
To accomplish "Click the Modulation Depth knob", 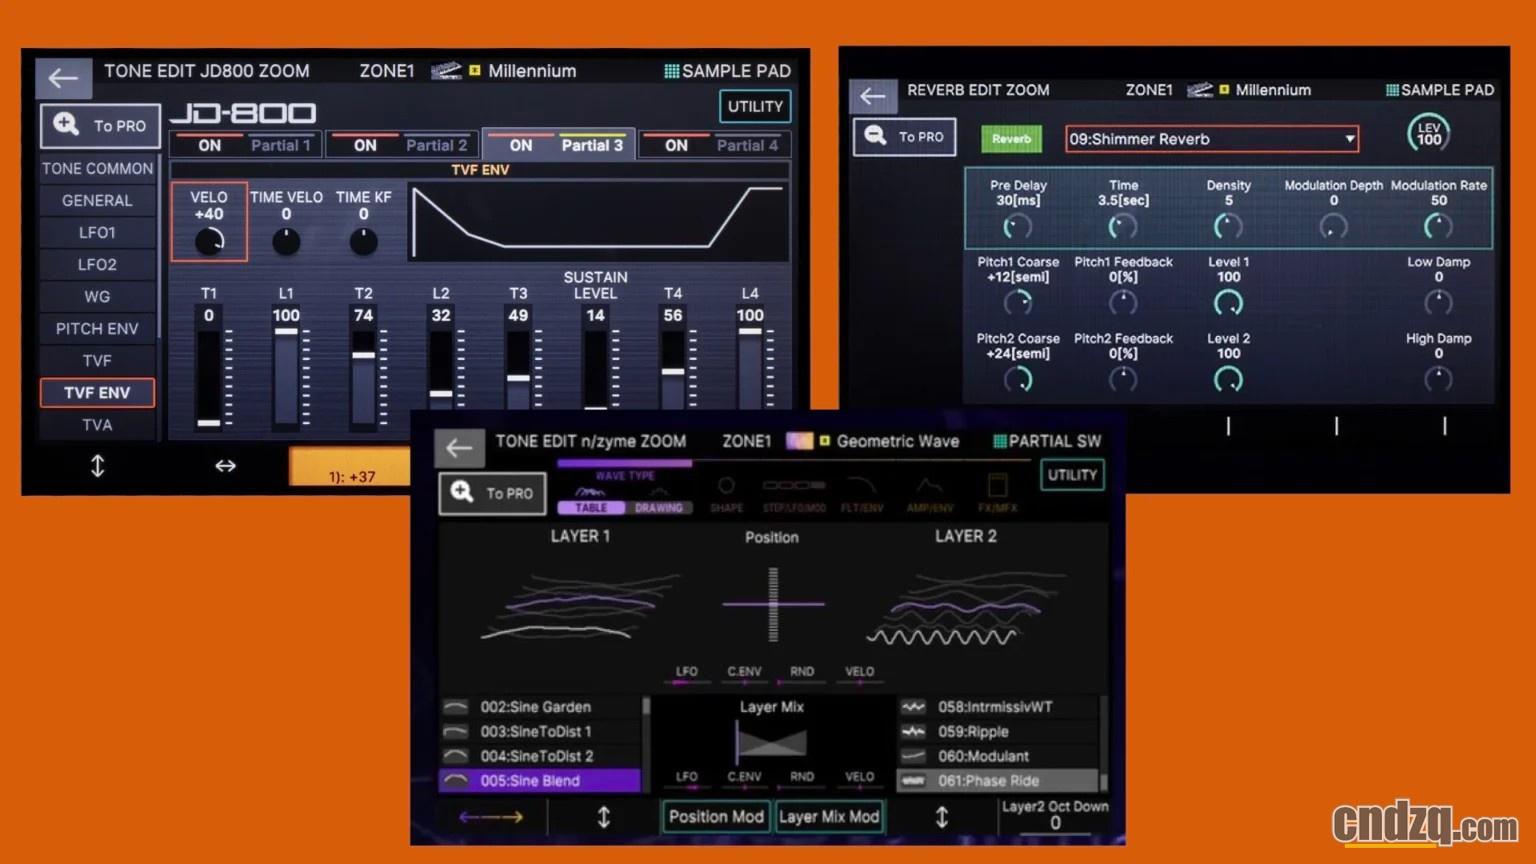I will (1333, 227).
